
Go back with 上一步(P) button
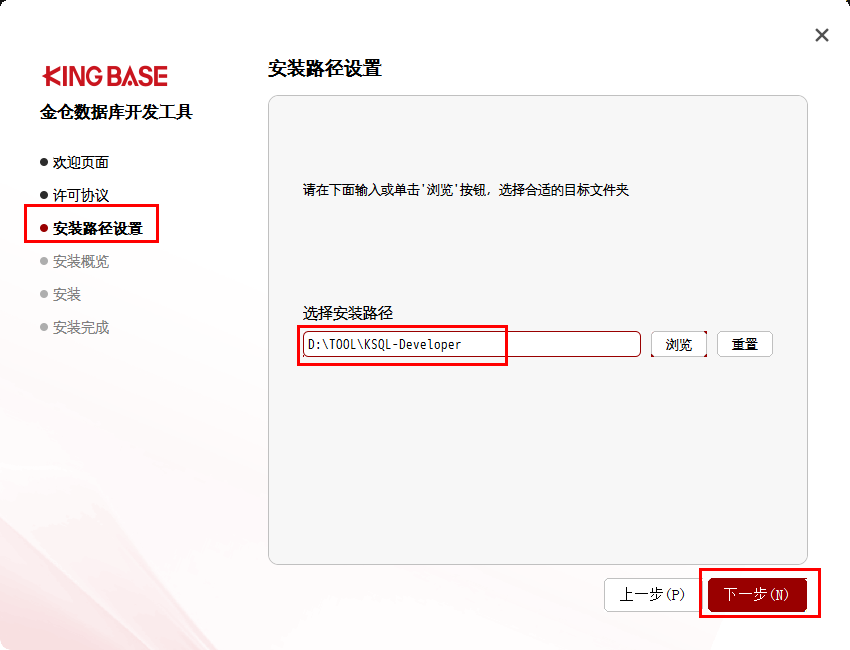[652, 595]
